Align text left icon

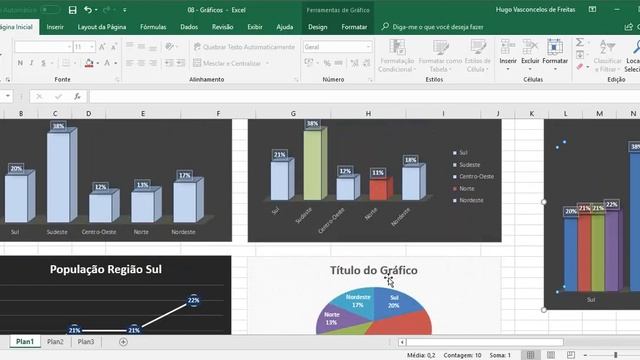coord(130,63)
